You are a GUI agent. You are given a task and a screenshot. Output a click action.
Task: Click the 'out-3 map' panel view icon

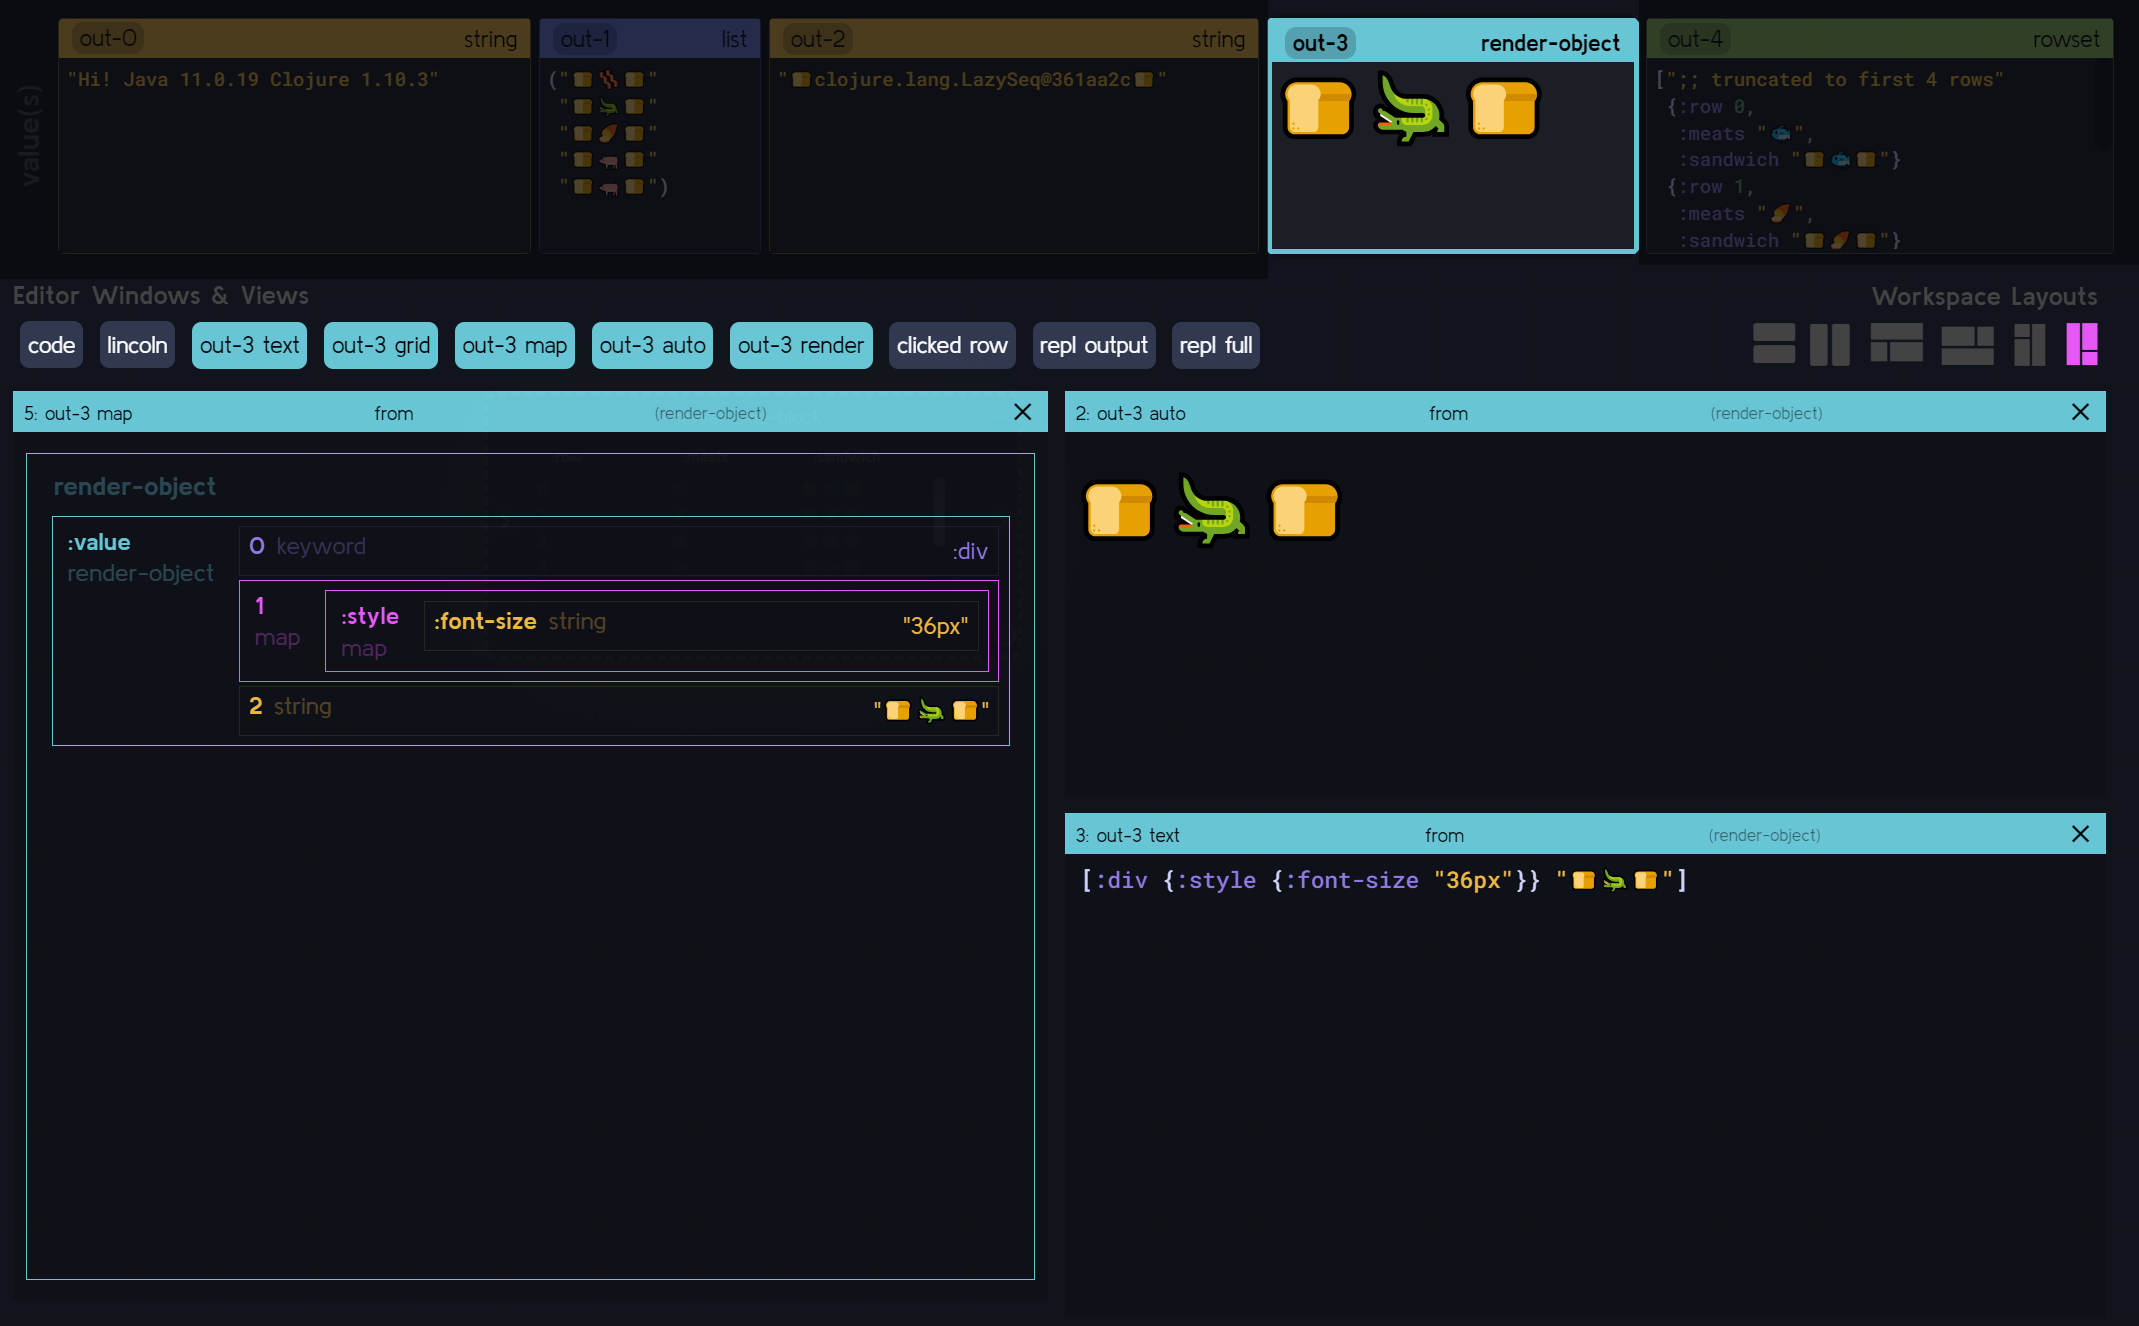[515, 344]
